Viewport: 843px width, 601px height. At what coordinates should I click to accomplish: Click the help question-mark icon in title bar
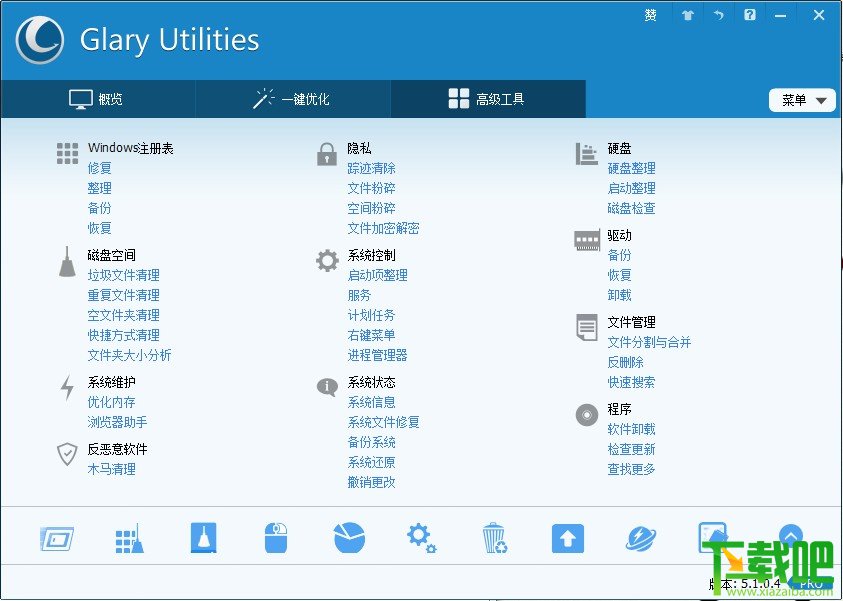[x=749, y=16]
